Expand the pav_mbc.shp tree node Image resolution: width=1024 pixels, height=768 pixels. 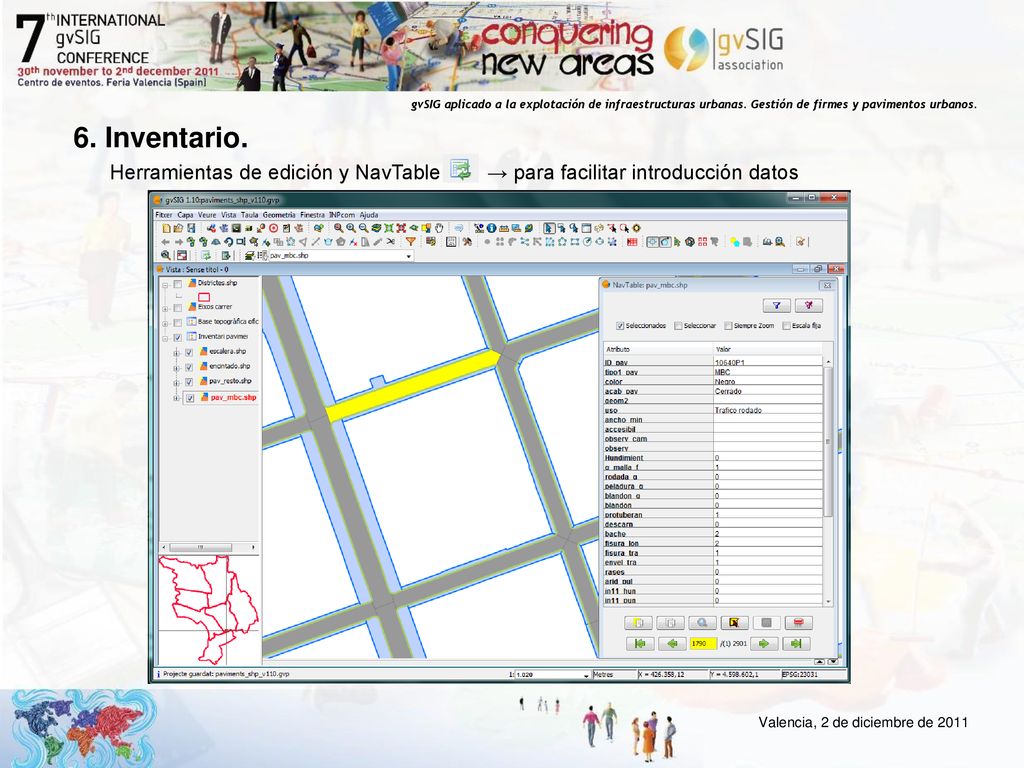point(176,398)
